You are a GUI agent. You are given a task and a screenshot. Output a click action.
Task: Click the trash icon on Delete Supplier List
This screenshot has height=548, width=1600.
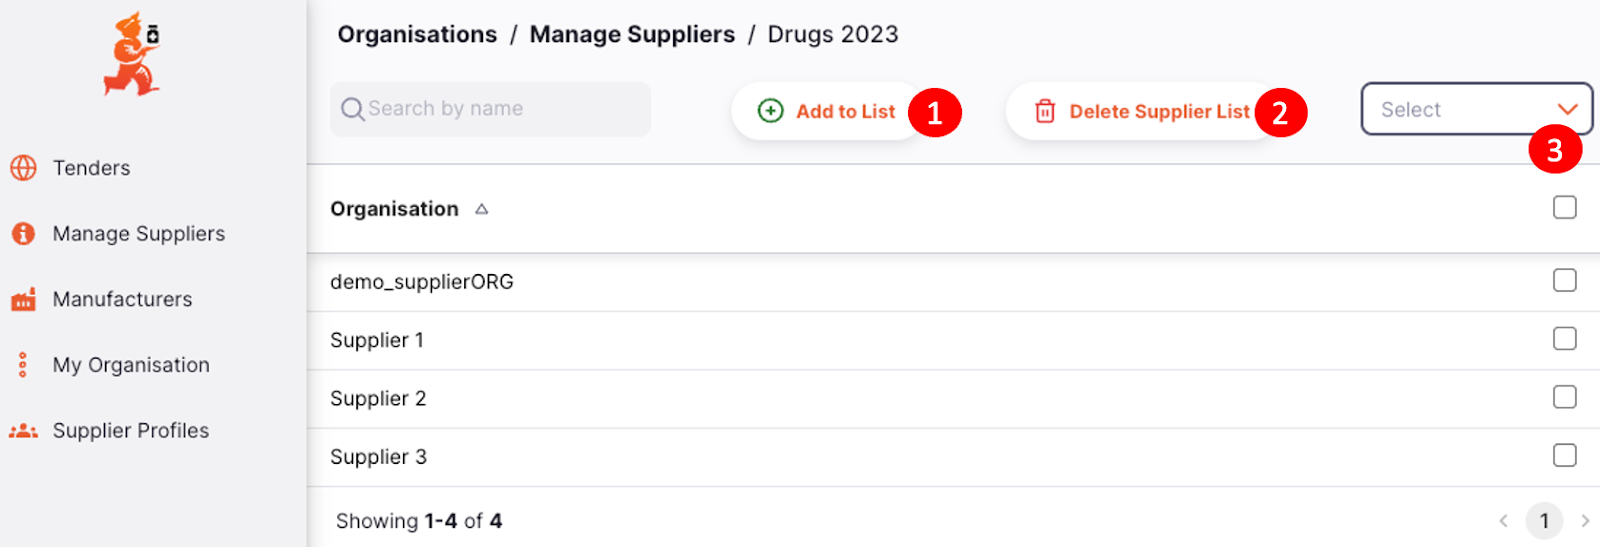tap(1045, 111)
